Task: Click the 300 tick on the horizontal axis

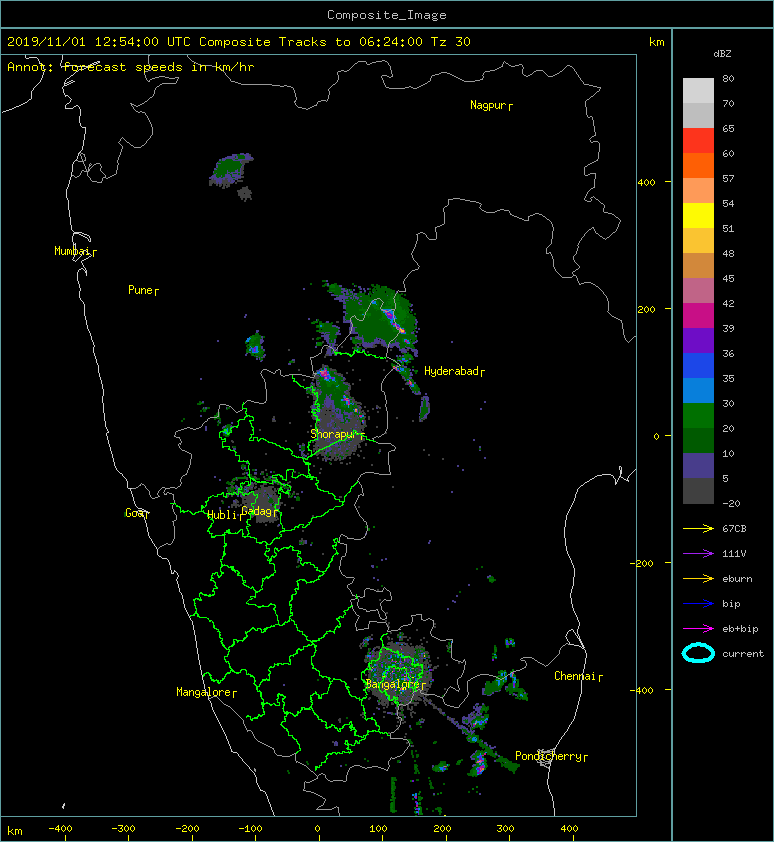Action: point(505,829)
